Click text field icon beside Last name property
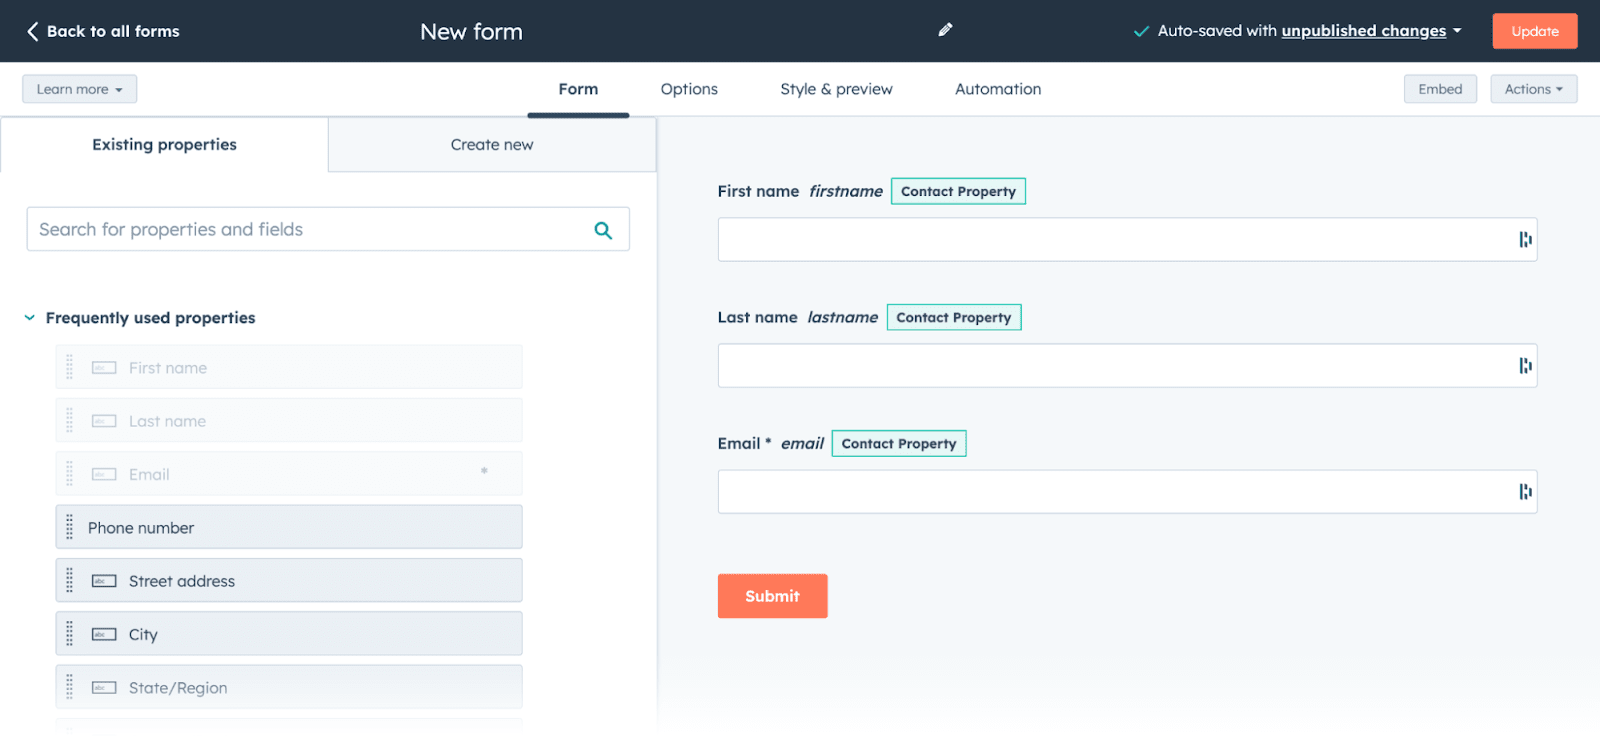1600x738 pixels. pos(104,421)
